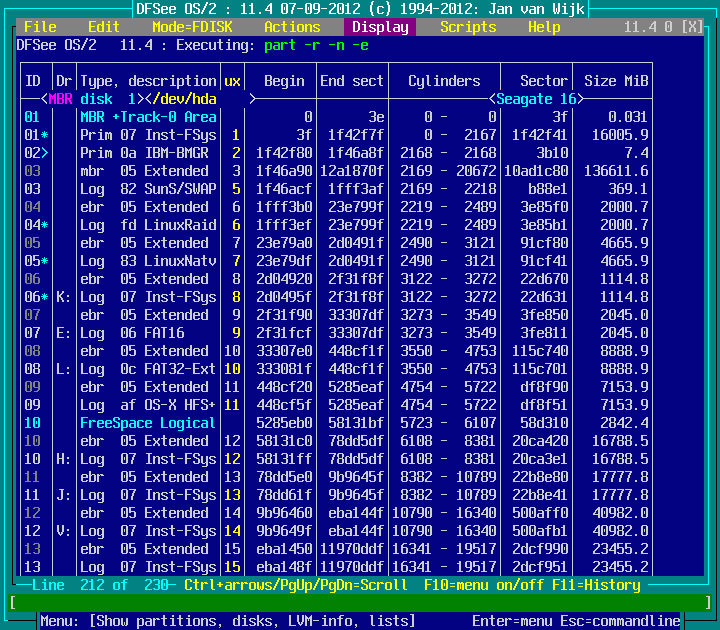The height and width of the screenshot is (630, 720).
Task: Click size value '2842.4'
Action: tap(624, 423)
